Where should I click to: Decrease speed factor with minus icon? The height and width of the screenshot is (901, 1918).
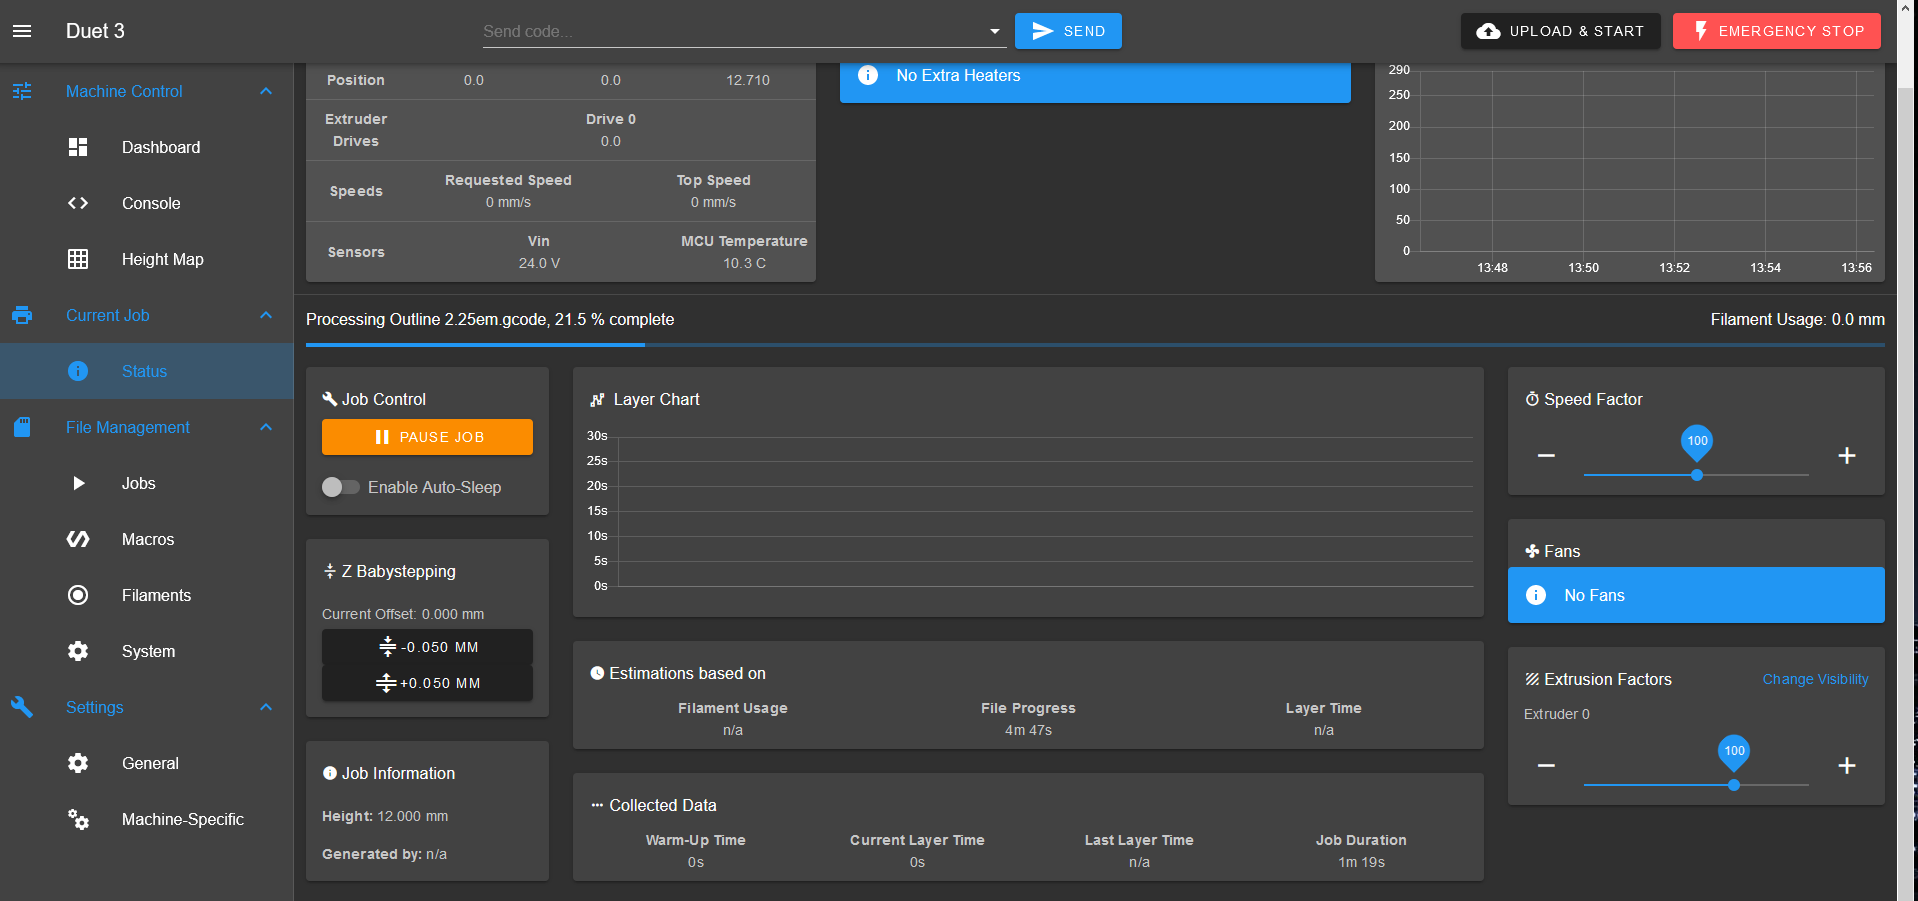1546,456
